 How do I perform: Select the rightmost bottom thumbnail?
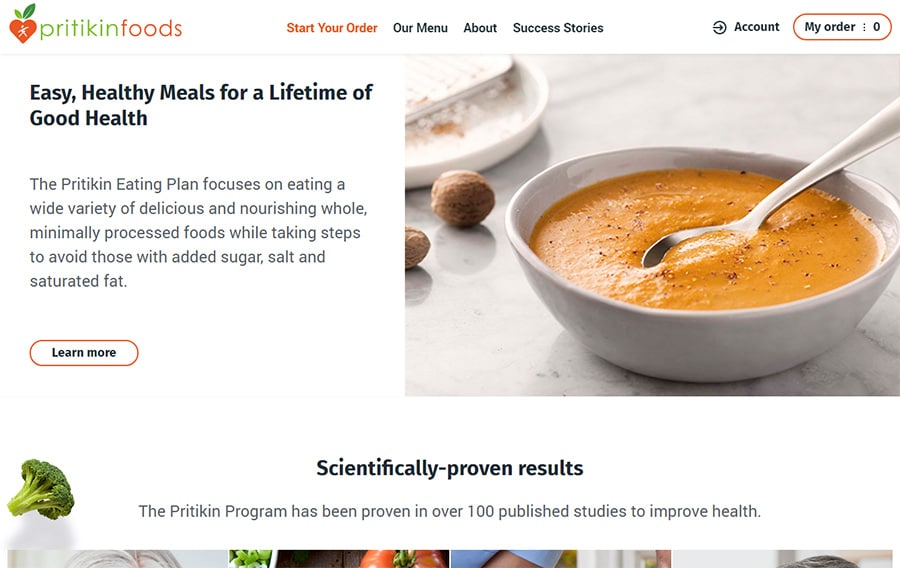[x=782, y=559]
